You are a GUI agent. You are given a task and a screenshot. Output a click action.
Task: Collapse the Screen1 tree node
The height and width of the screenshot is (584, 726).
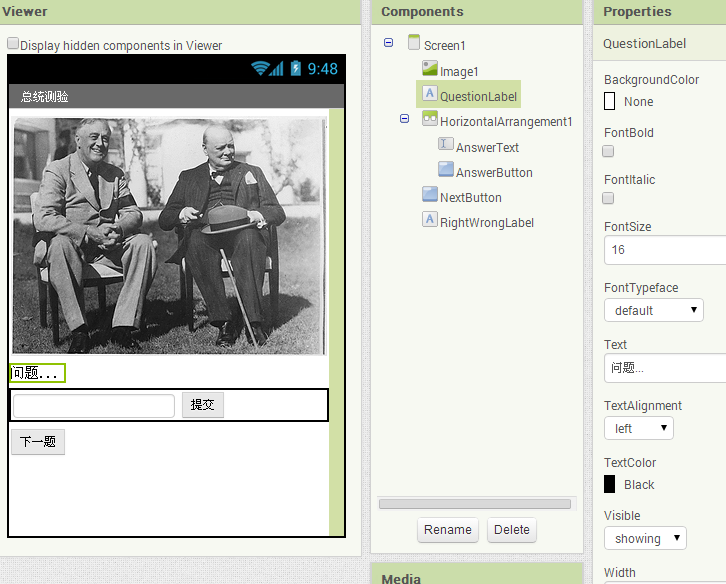pos(388,43)
